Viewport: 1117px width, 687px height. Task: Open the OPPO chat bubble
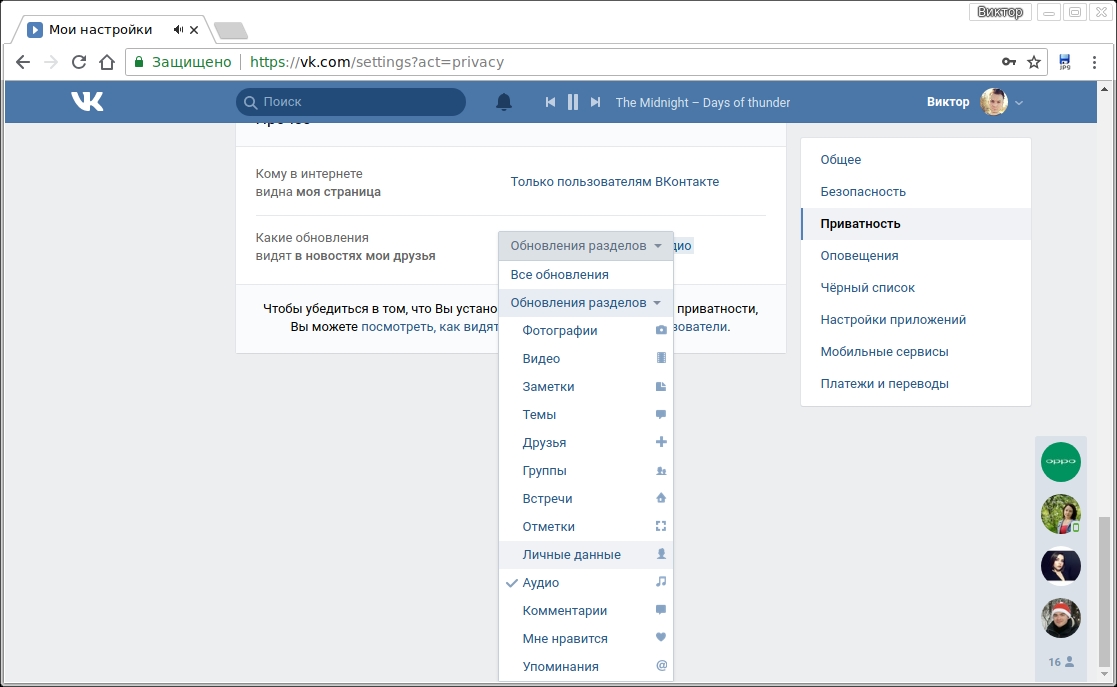click(1061, 462)
